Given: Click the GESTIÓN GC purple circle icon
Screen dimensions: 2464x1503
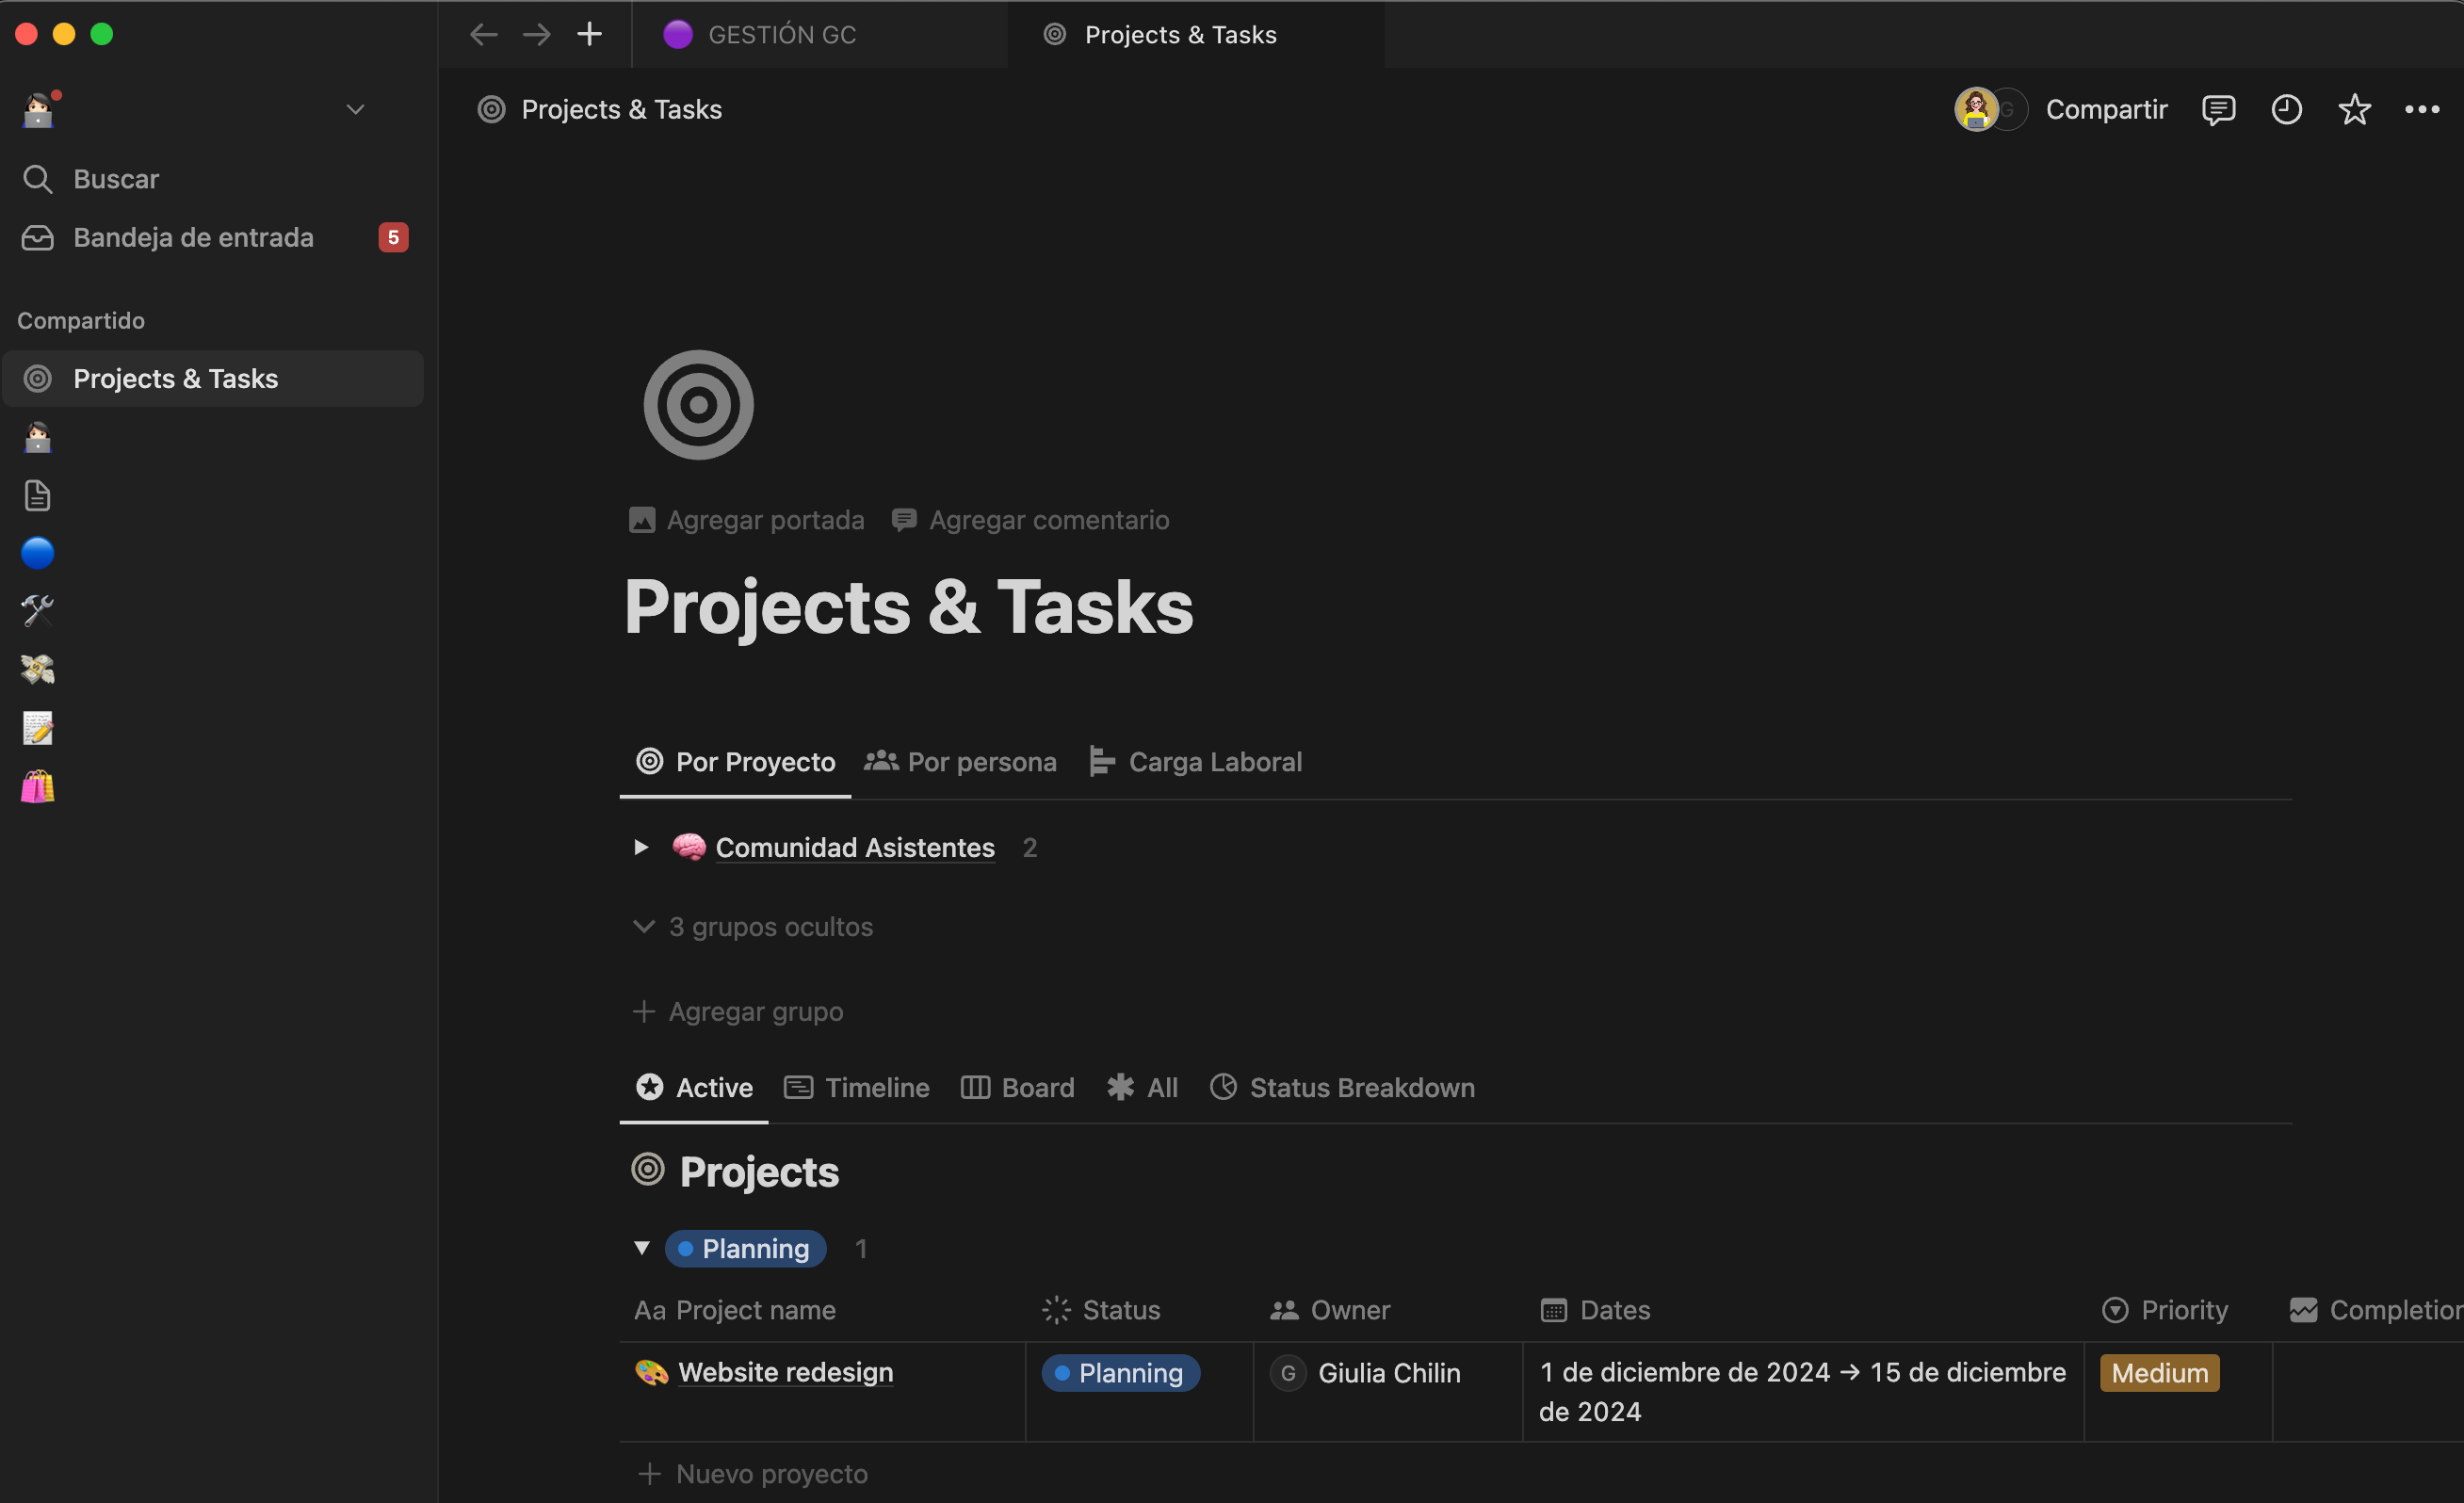Looking at the screenshot, I should click(x=678, y=35).
